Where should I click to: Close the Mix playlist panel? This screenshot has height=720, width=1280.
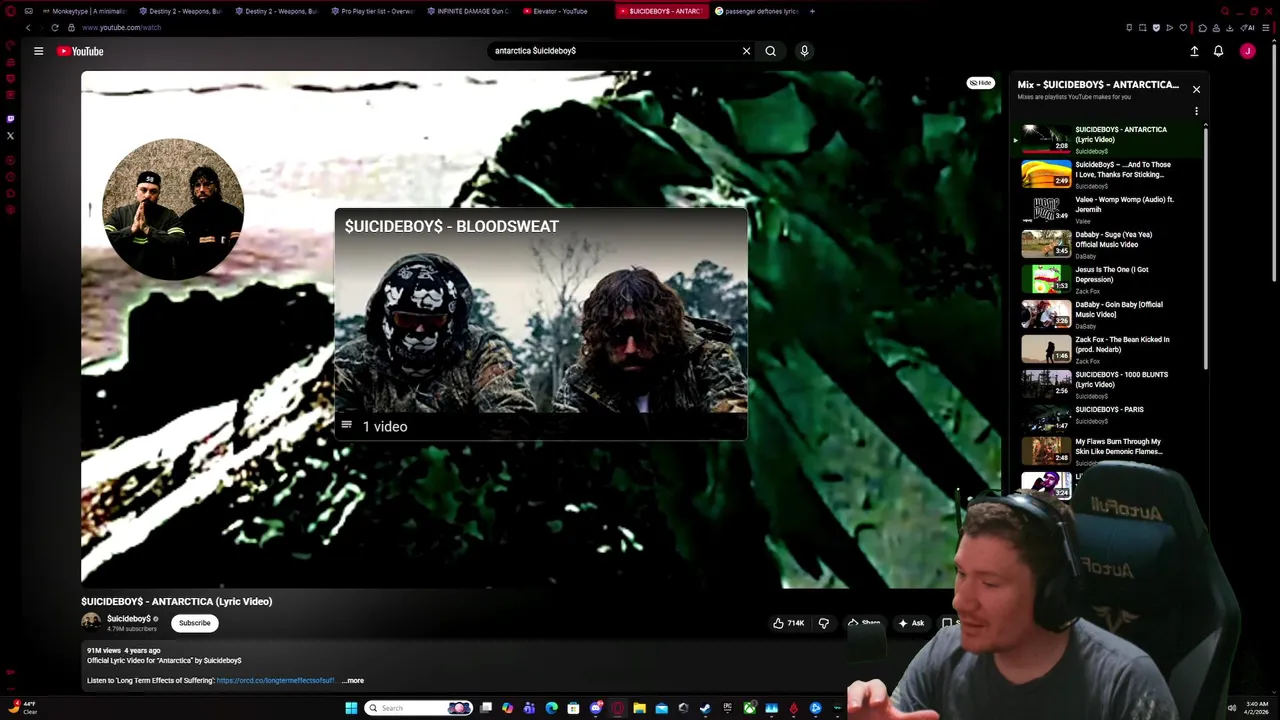point(1196,90)
